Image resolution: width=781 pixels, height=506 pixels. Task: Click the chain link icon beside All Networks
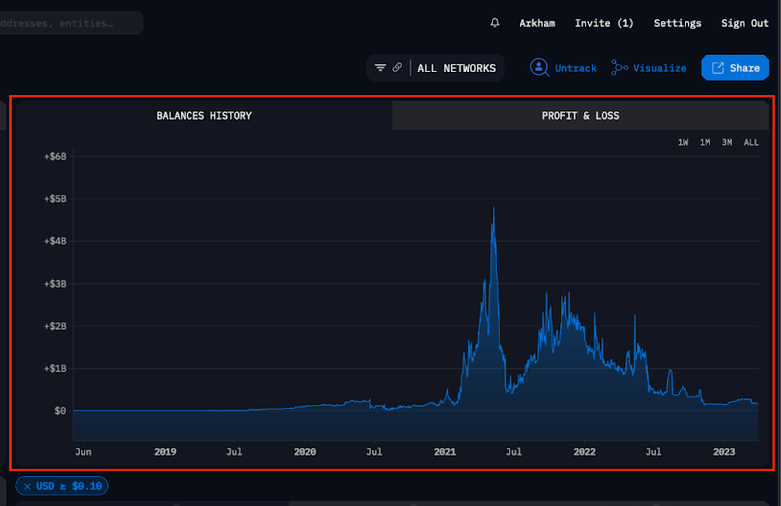click(397, 68)
